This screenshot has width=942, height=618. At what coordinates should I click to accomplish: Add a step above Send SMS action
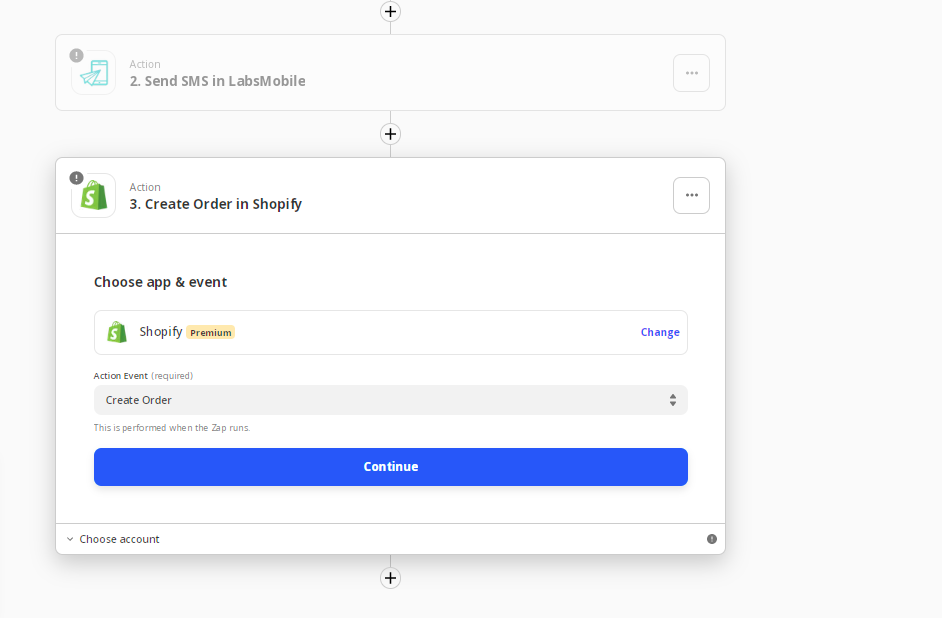coord(390,11)
